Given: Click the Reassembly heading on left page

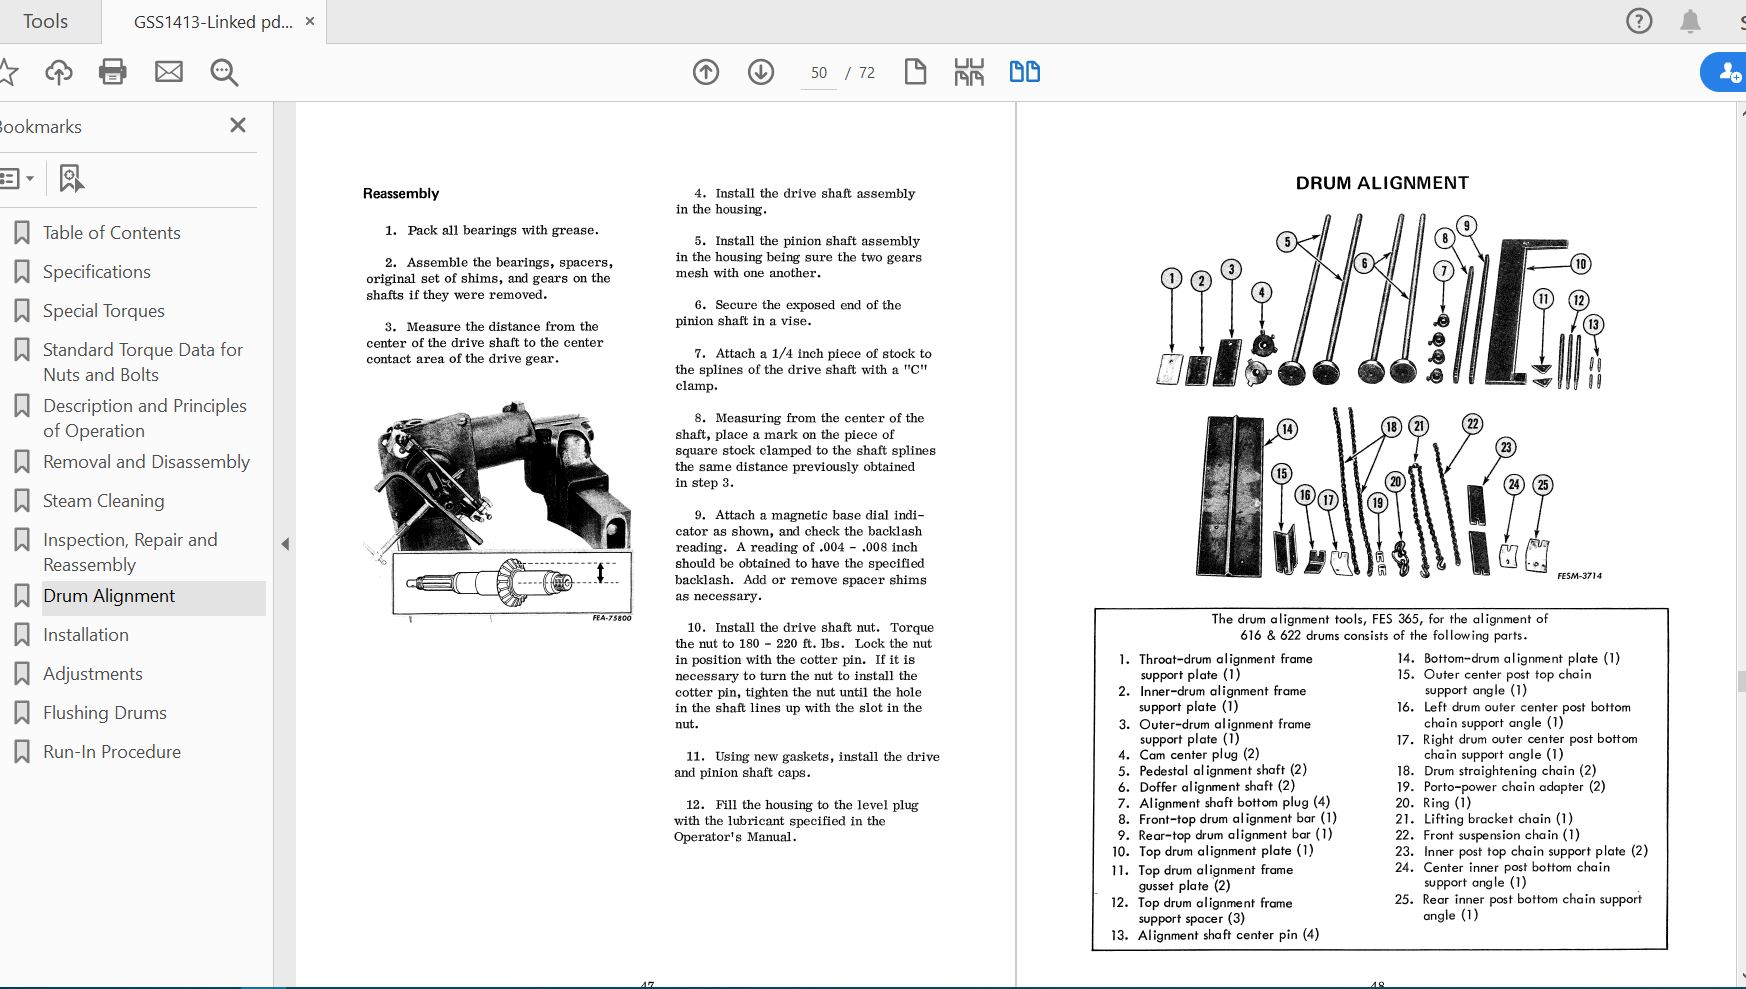Looking at the screenshot, I should tap(401, 194).
